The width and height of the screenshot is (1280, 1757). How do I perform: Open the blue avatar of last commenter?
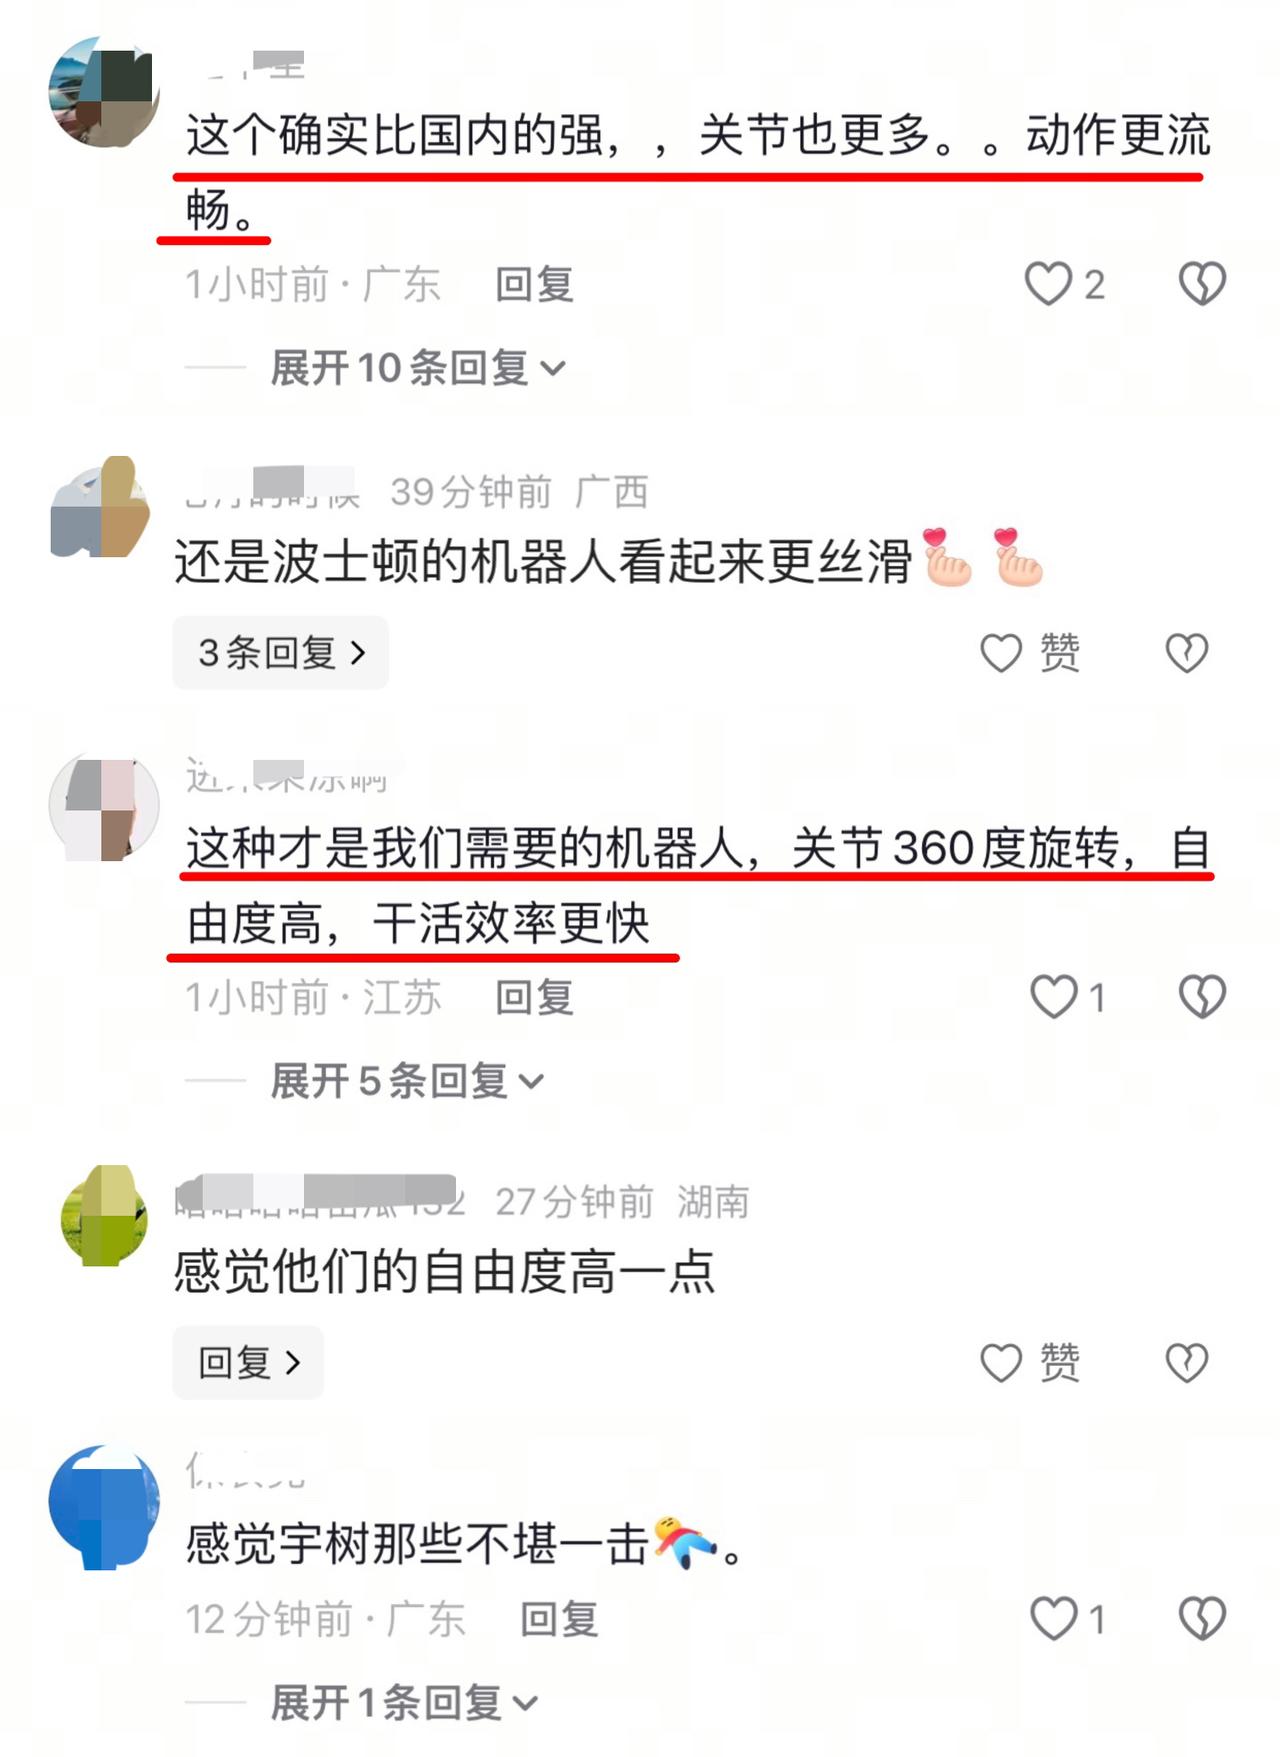coord(104,1506)
